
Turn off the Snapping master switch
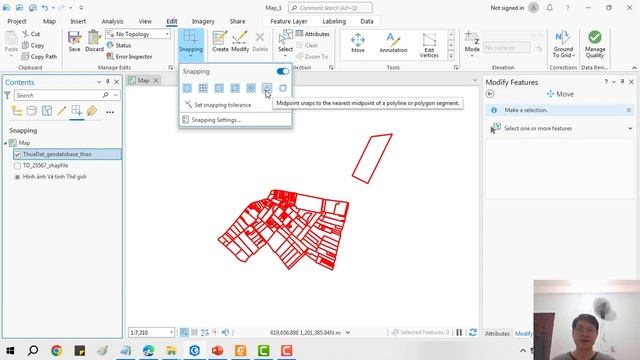point(282,71)
